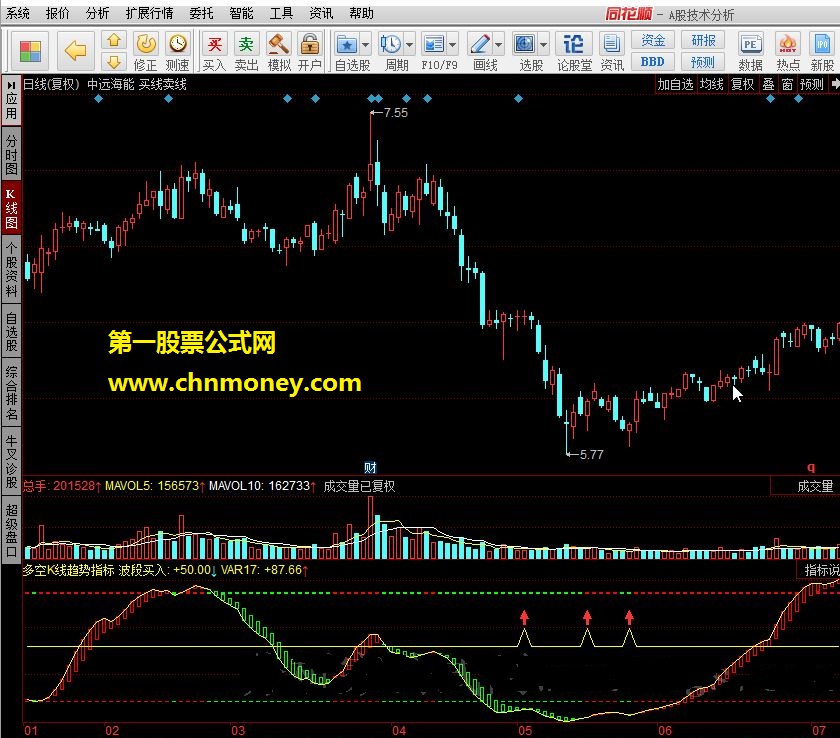Open the 系统 menu

[18, 13]
